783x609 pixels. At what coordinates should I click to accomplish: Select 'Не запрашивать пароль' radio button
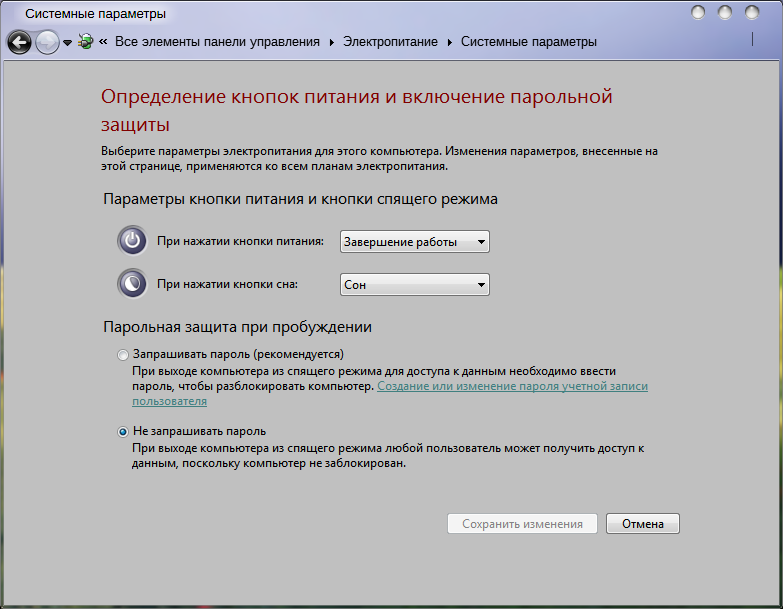tap(122, 432)
